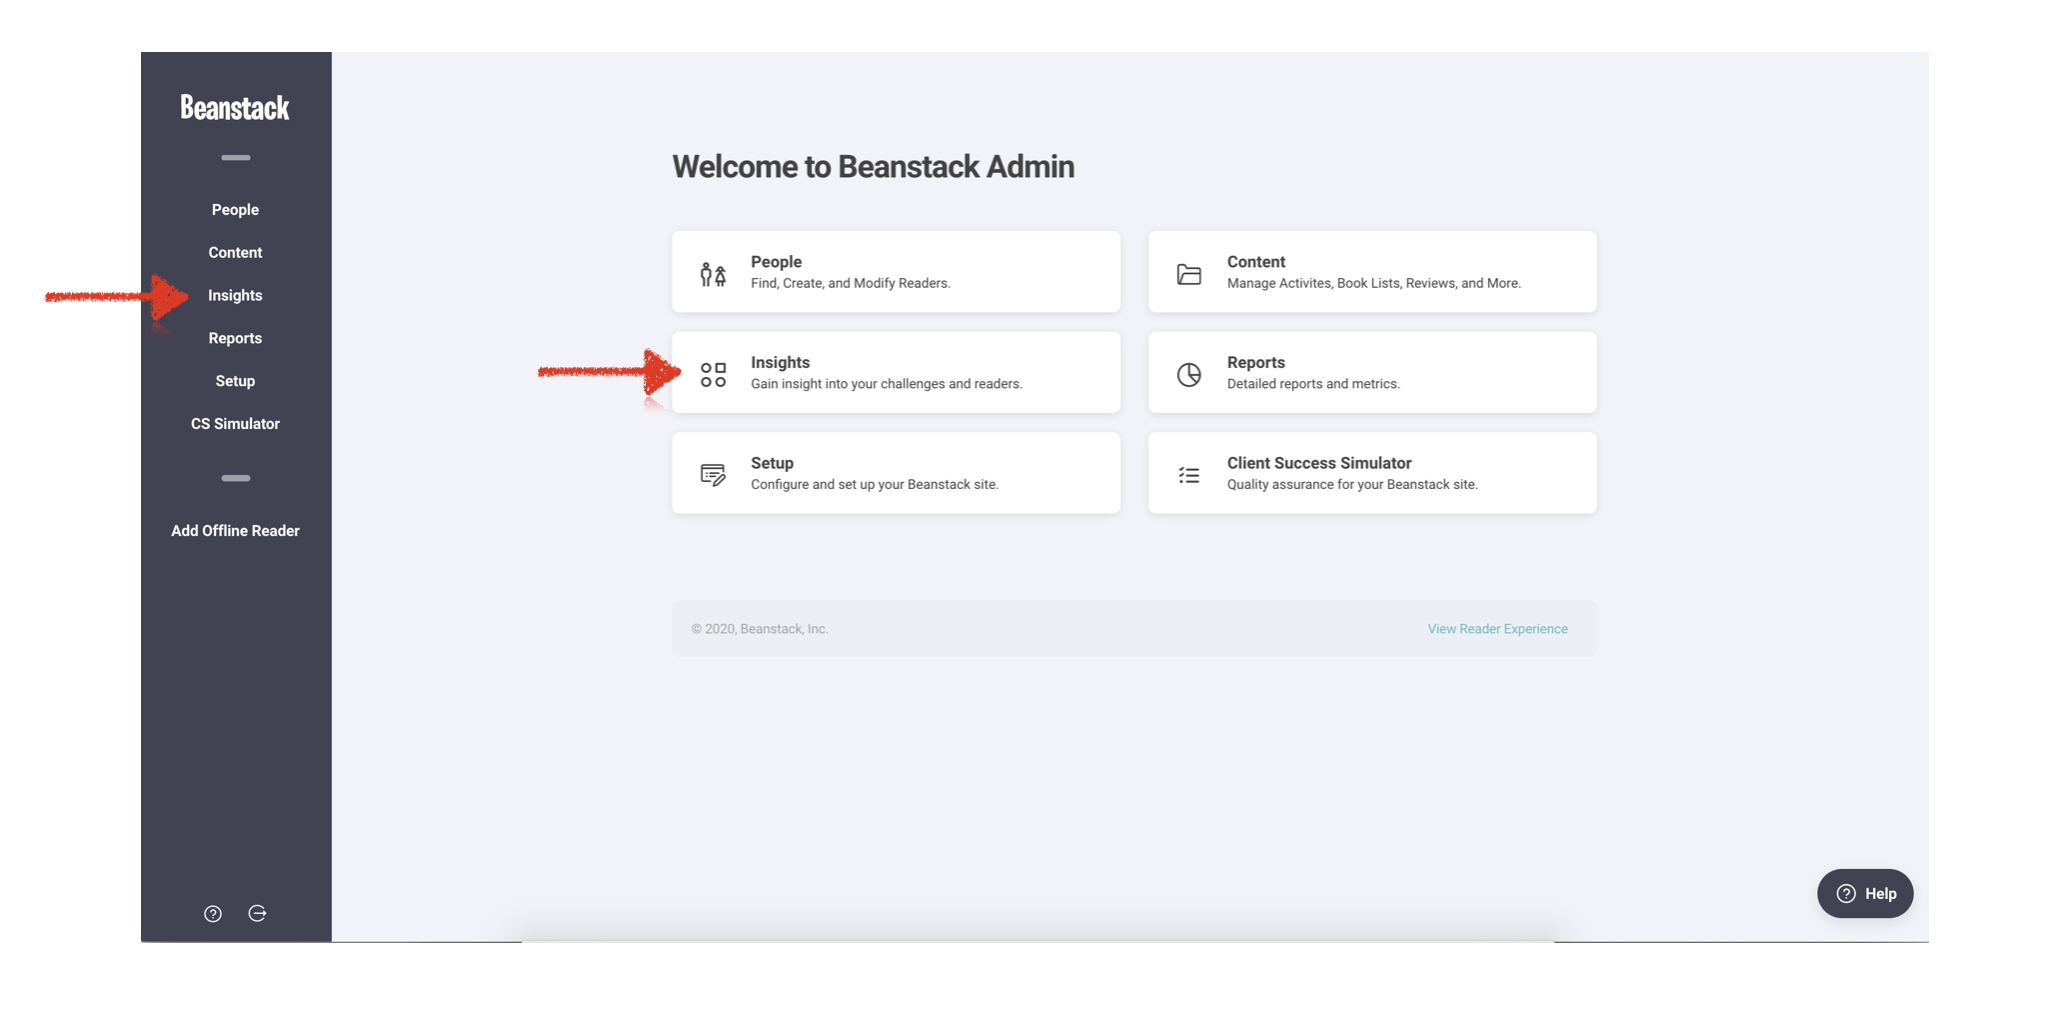Open Setup in the sidebar menu

click(x=235, y=381)
